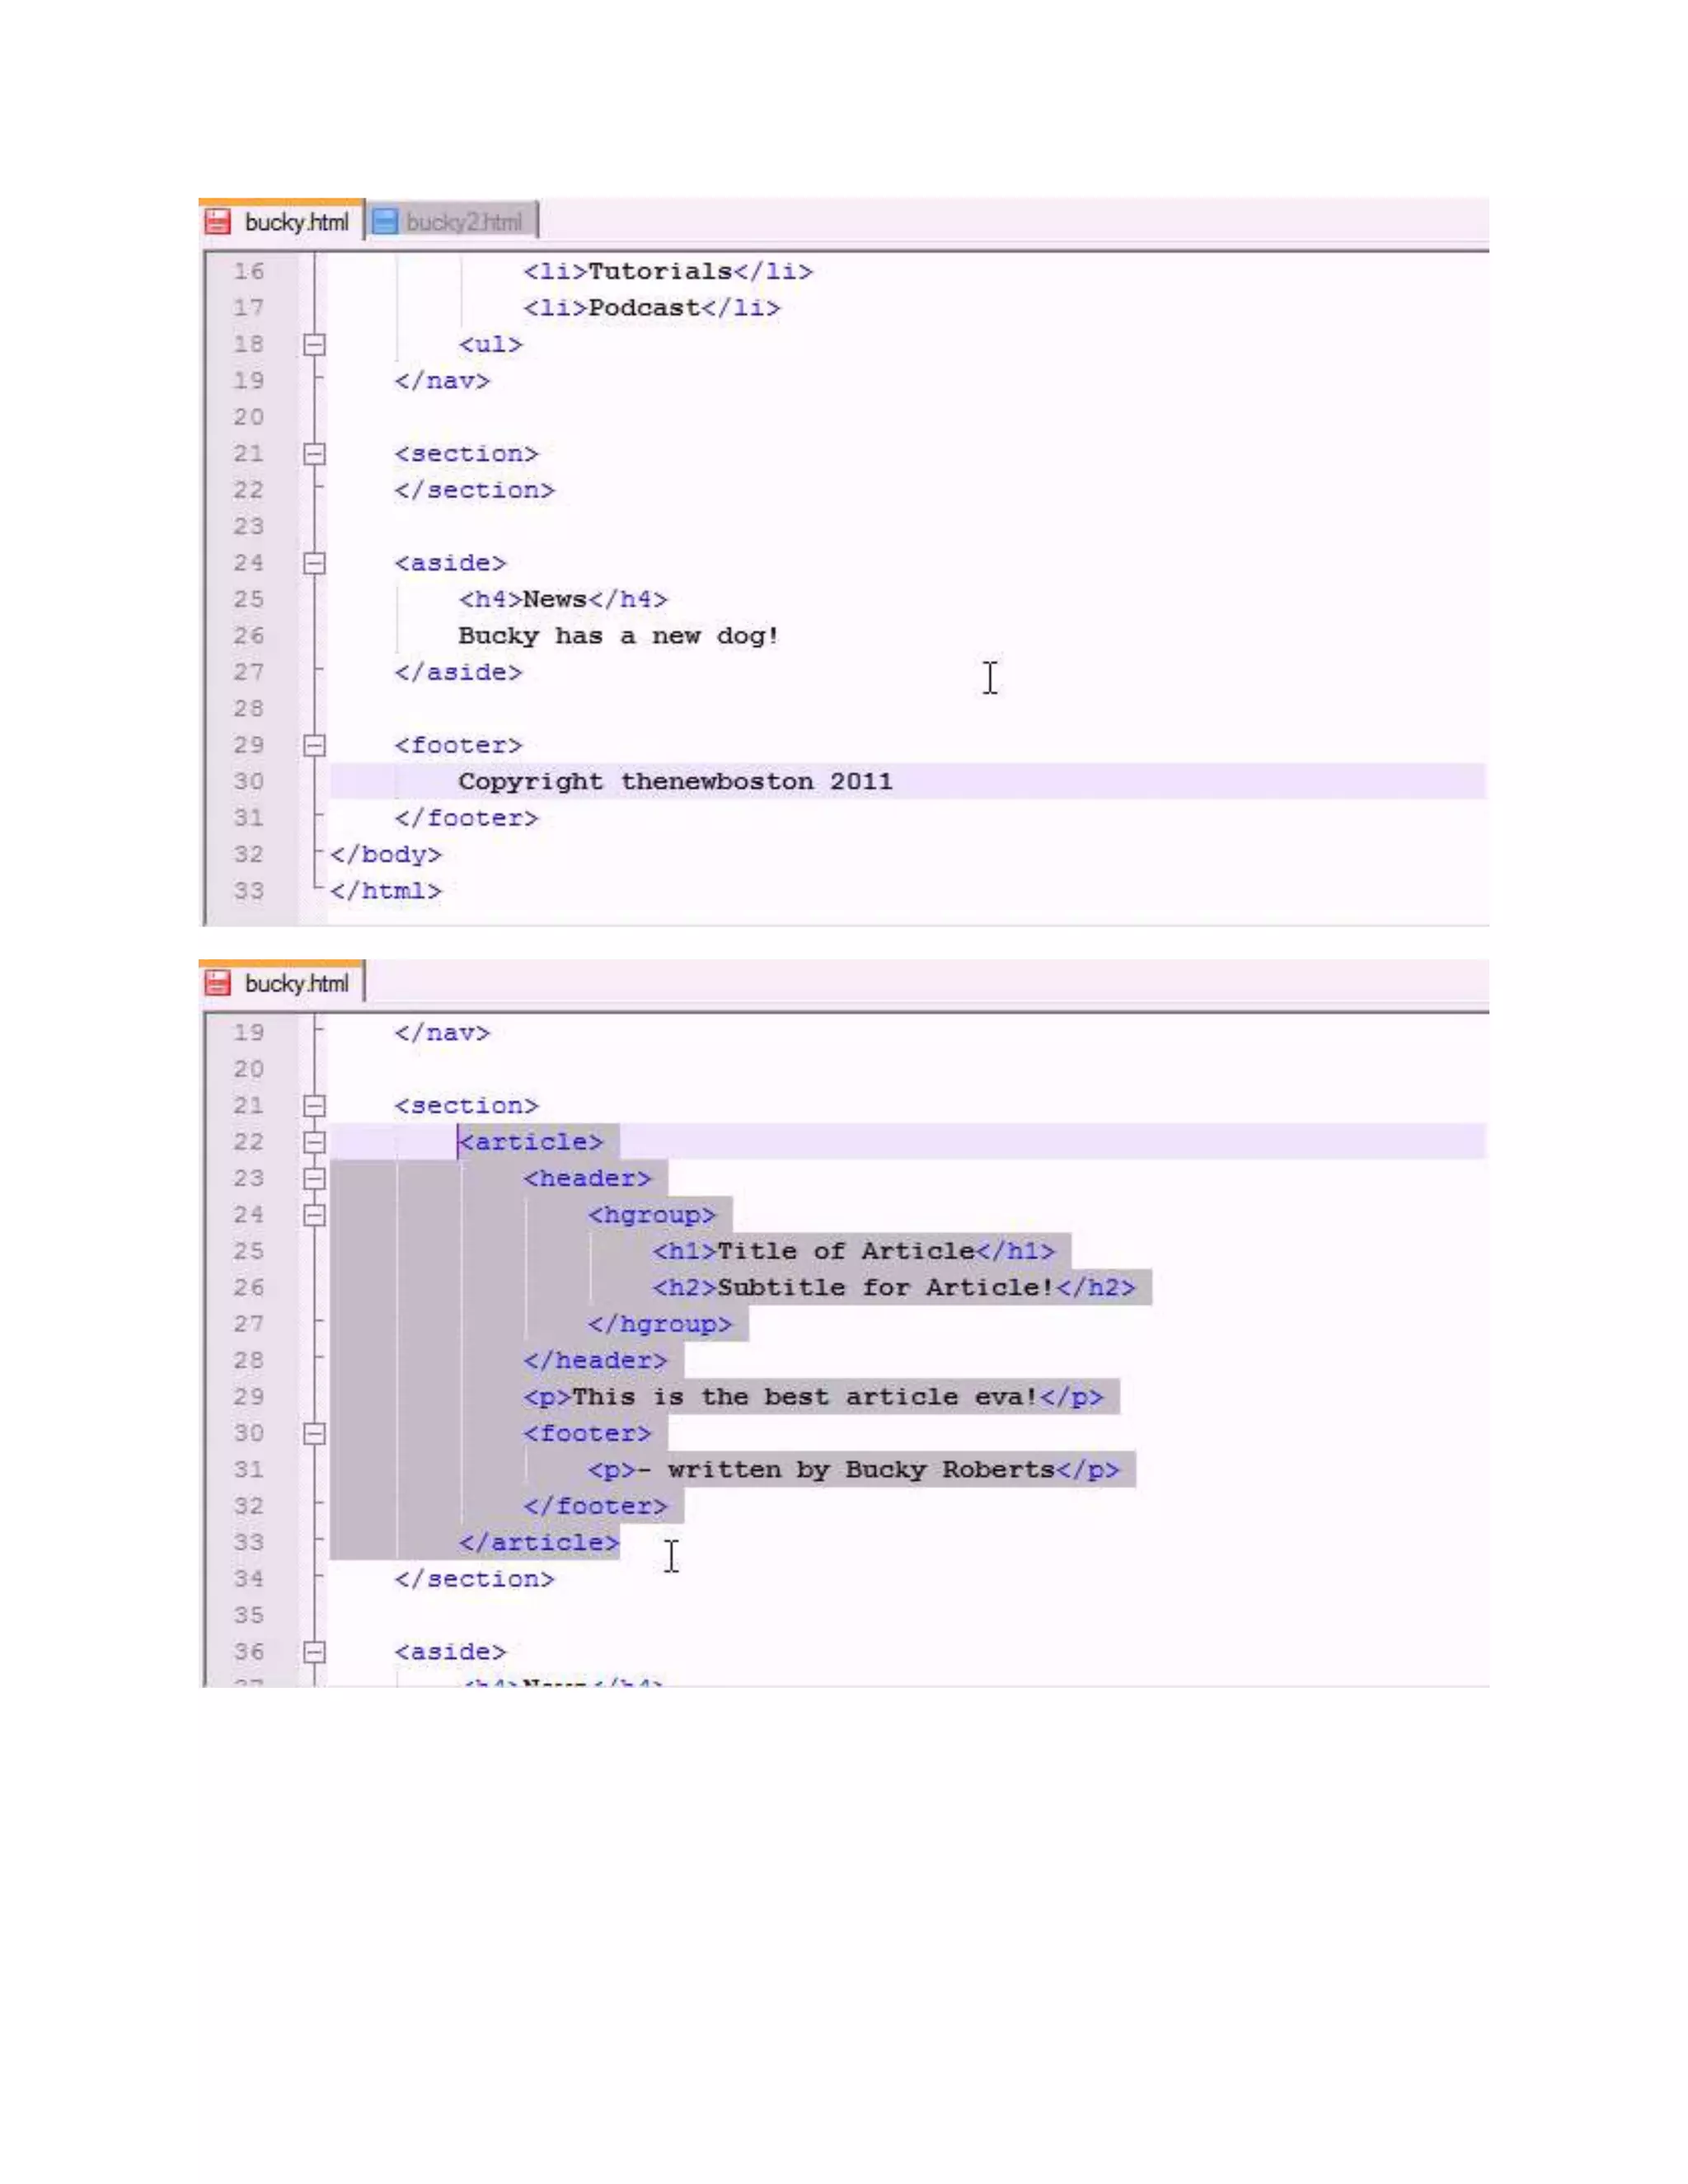The height and width of the screenshot is (2184, 1688).
Task: Click the 'Title of Article' h1 line
Action: click(854, 1251)
